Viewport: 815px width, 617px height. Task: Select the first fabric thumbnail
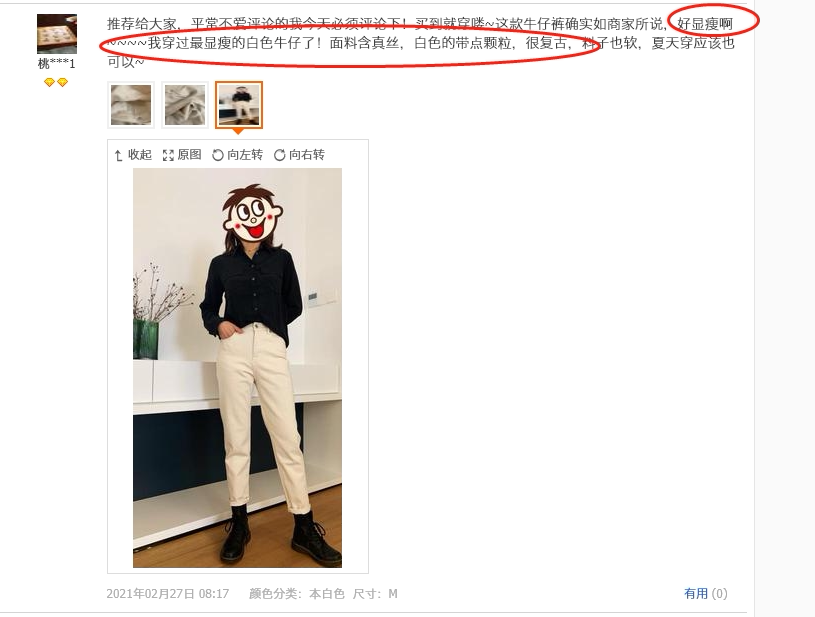[x=131, y=105]
